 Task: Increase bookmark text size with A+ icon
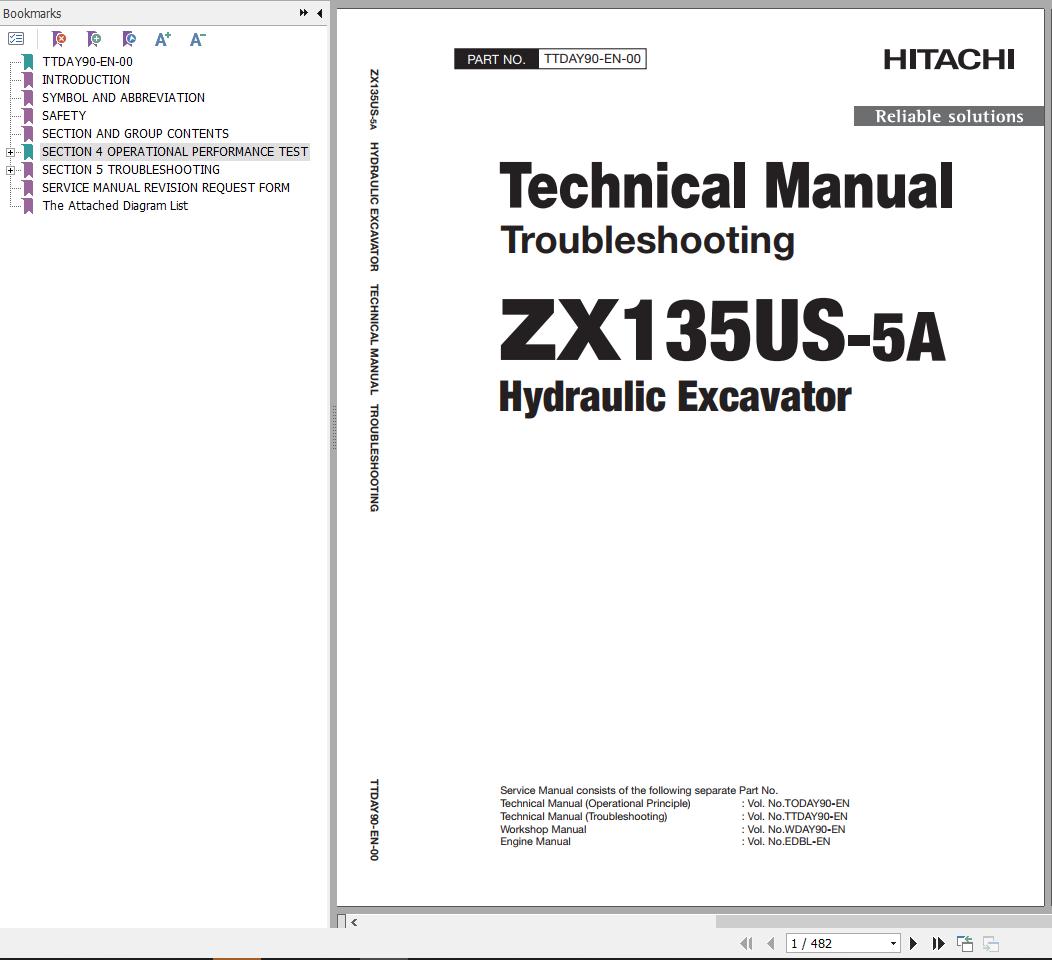pyautogui.click(x=162, y=39)
